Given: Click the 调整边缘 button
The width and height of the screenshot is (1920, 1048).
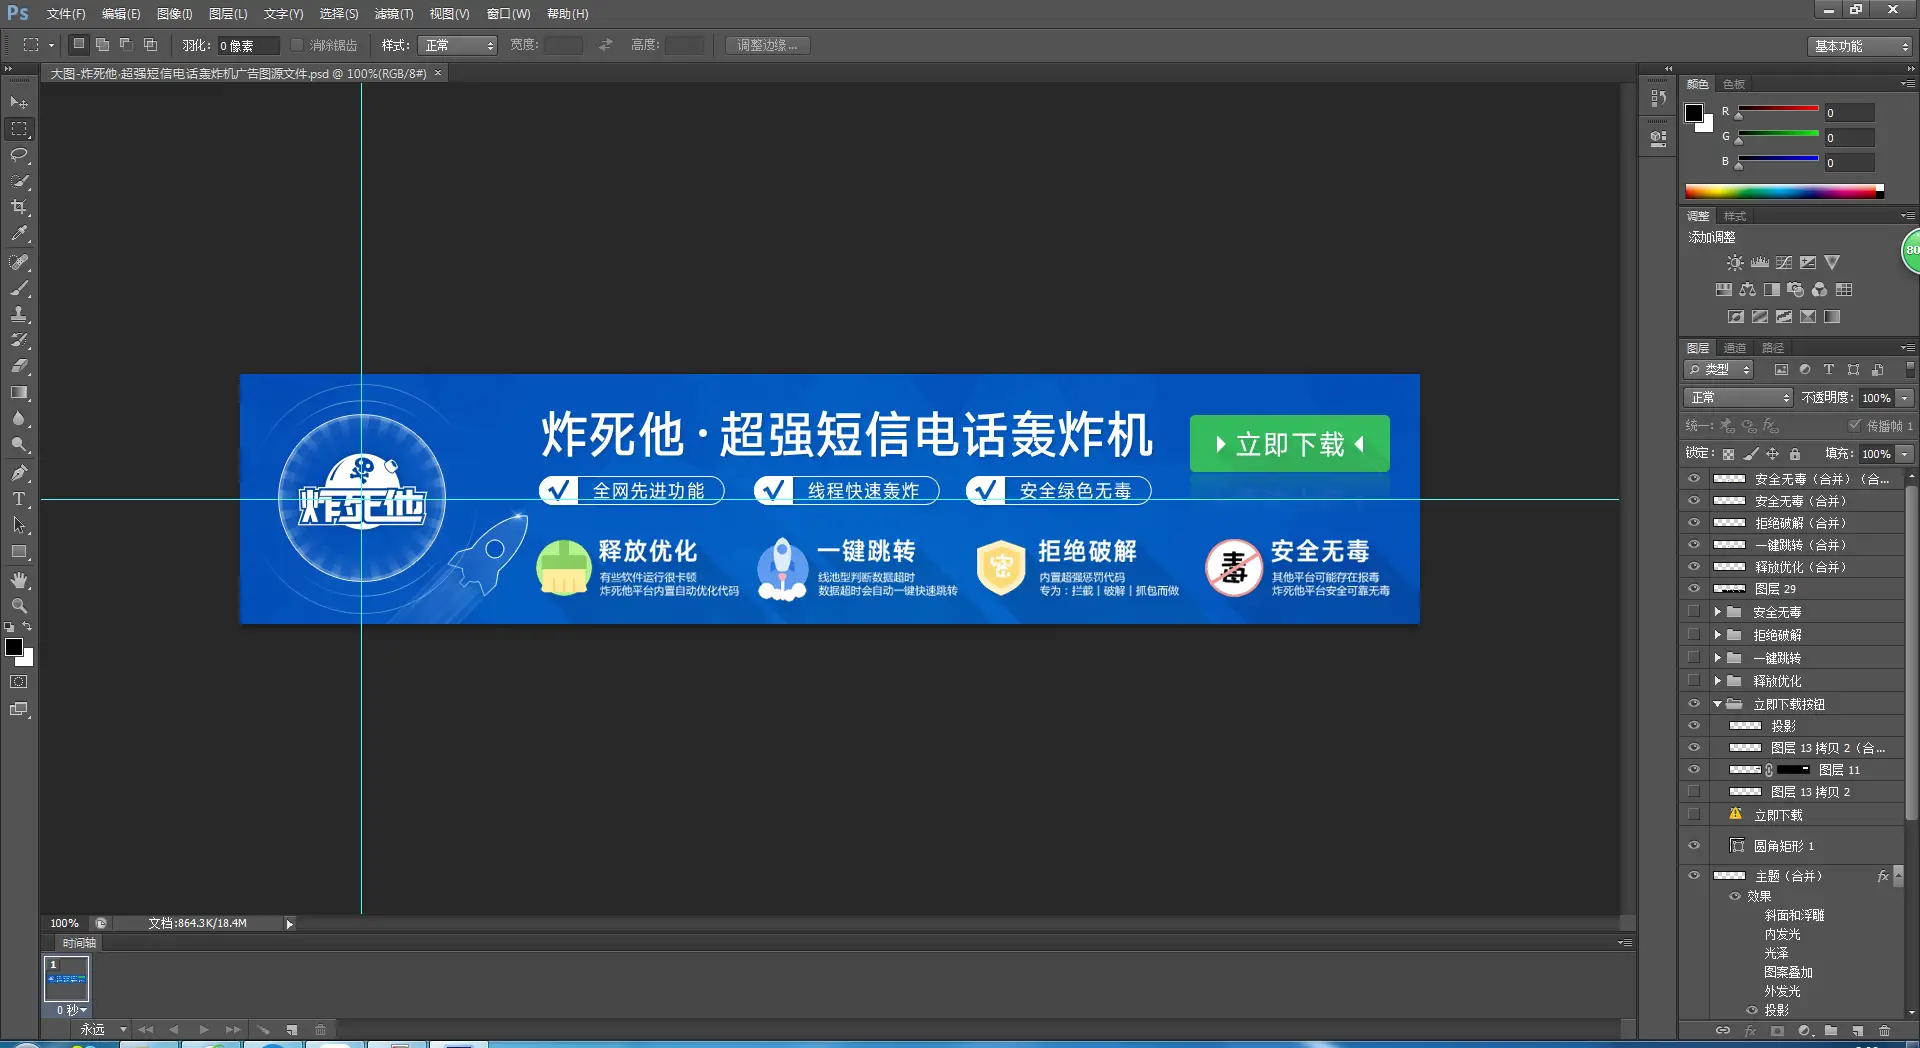Looking at the screenshot, I should [x=766, y=44].
